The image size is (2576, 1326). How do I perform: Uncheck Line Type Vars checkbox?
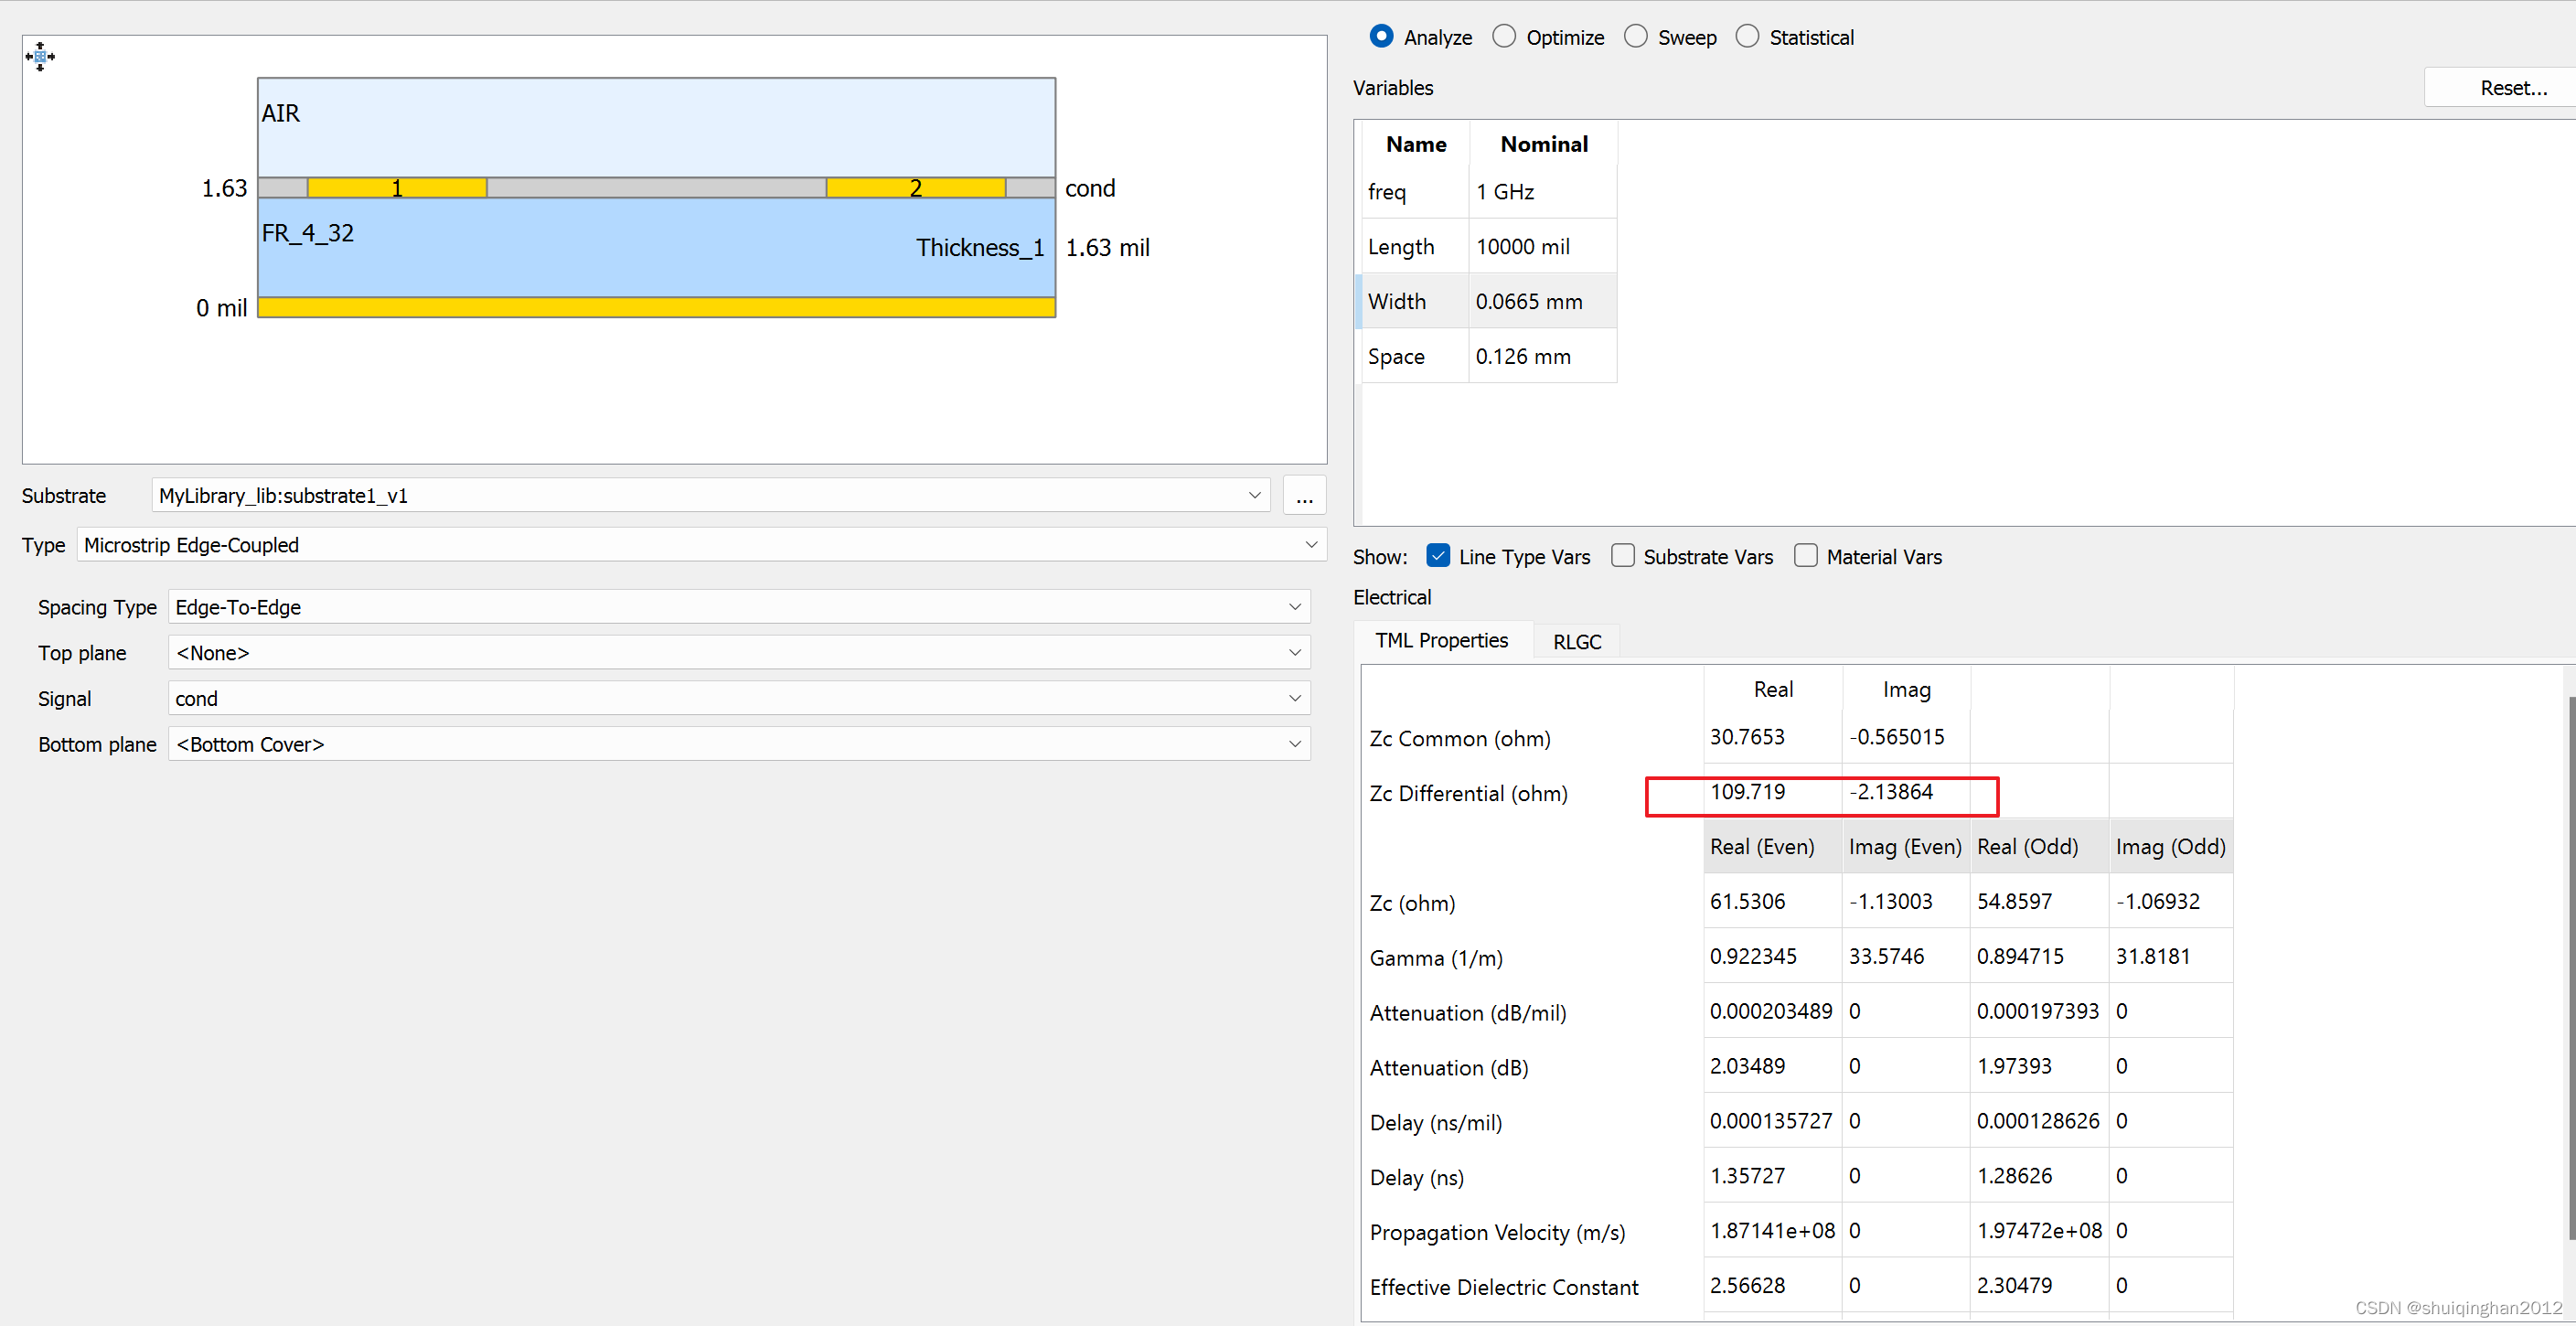tap(1437, 556)
